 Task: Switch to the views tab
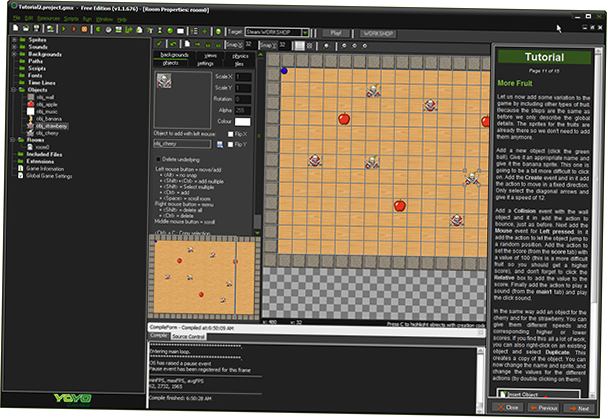pos(211,55)
